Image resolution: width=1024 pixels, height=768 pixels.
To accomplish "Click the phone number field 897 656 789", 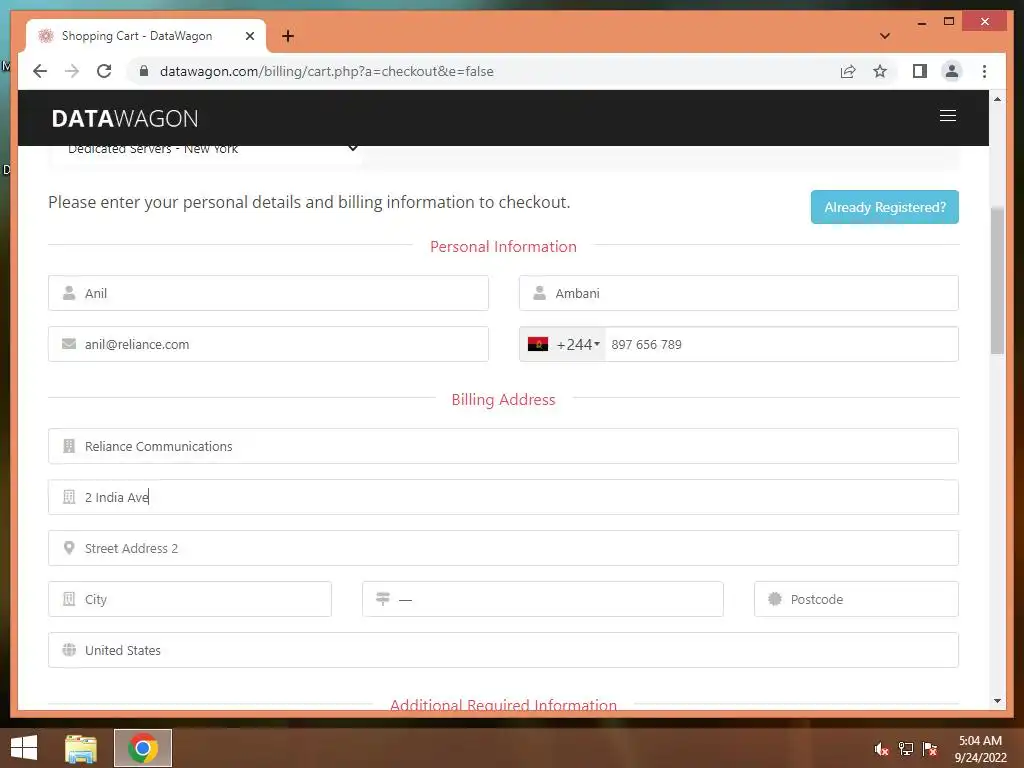I will pos(781,344).
